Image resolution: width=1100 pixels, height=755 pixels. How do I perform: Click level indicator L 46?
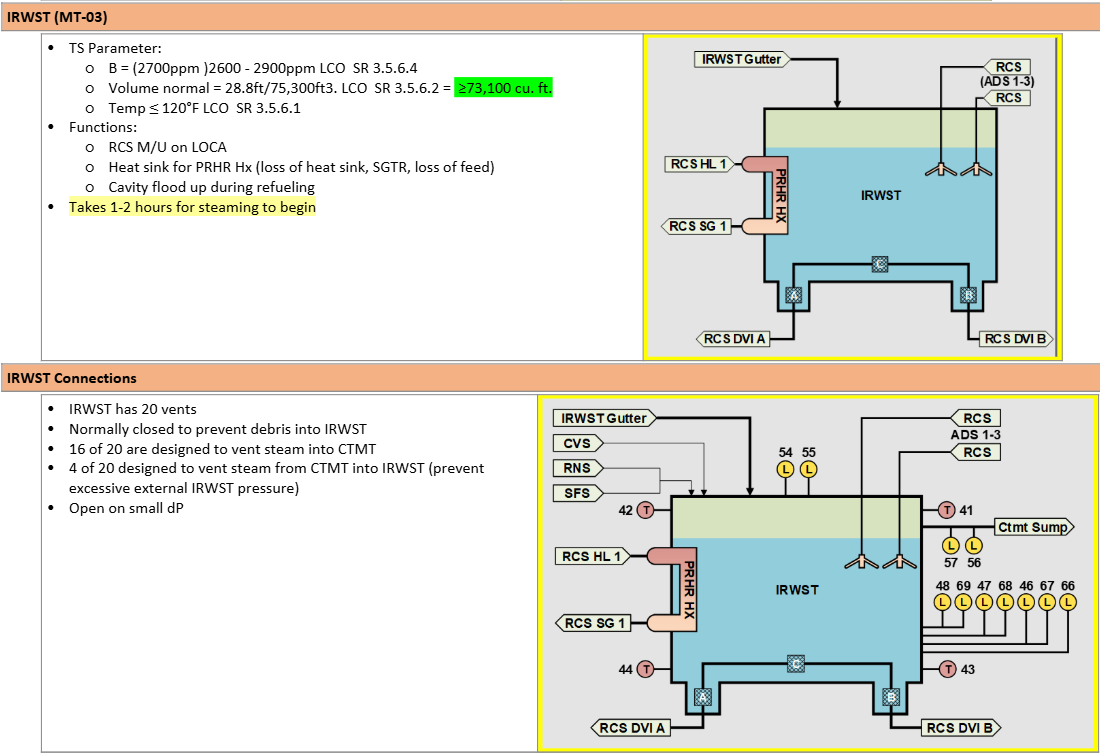point(1026,602)
